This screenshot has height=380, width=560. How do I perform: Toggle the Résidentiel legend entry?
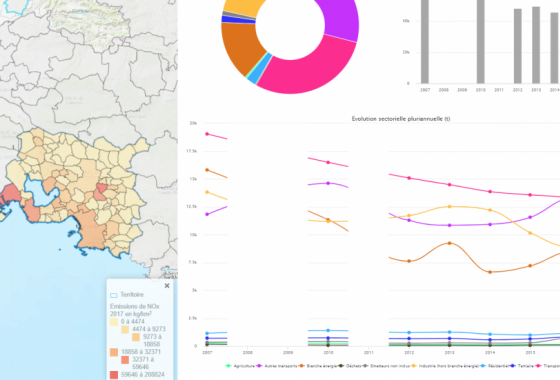pos(494,366)
